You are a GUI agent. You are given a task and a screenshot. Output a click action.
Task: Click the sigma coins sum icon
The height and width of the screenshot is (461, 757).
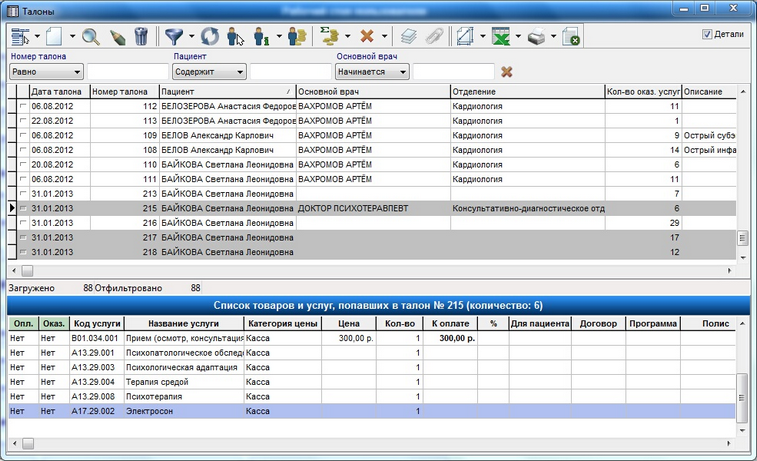pos(330,36)
